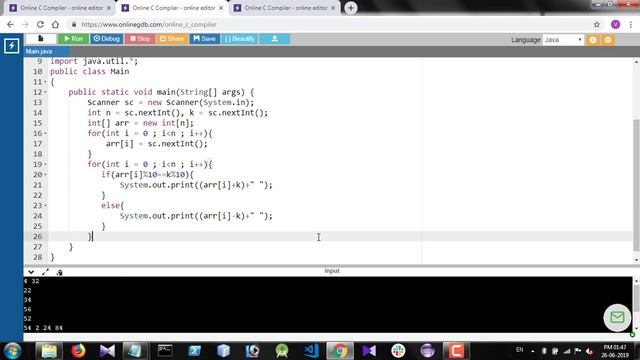This screenshot has height=360, width=640.
Task: Create a new file with the file icon
Action: pyautogui.click(x=41, y=39)
